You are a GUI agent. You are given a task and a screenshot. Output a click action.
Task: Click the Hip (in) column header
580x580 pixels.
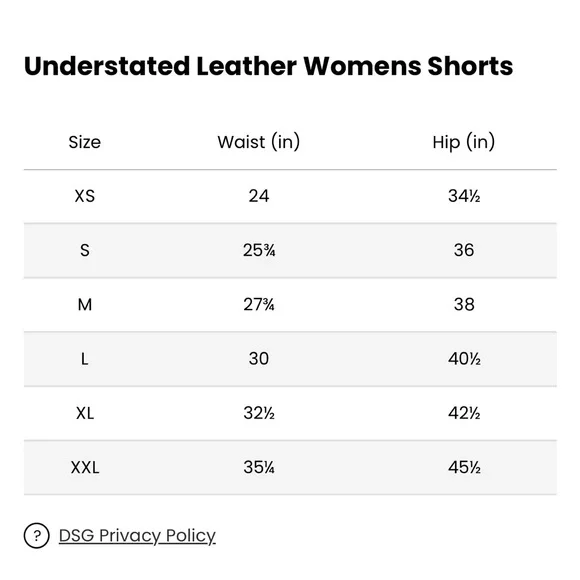pos(464,142)
